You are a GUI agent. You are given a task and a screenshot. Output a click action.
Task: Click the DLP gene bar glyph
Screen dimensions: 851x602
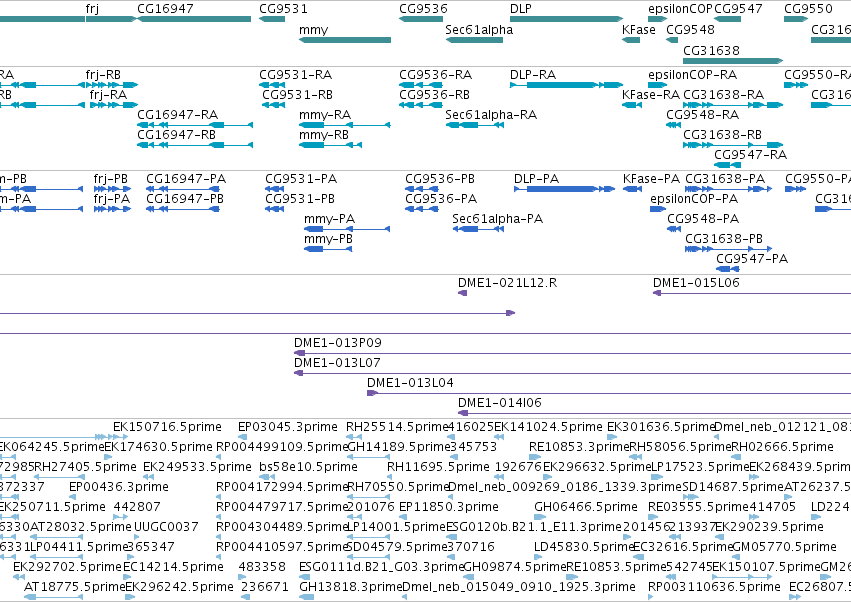click(566, 20)
